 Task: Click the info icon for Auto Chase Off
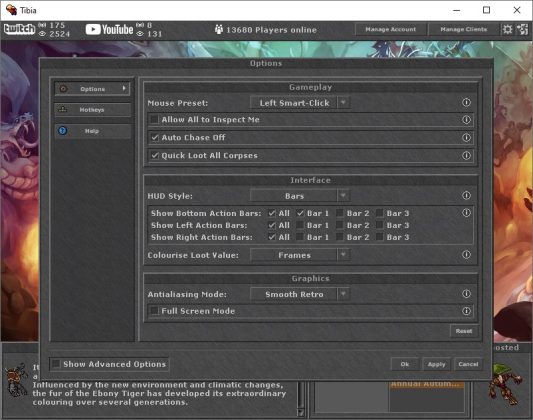466,137
